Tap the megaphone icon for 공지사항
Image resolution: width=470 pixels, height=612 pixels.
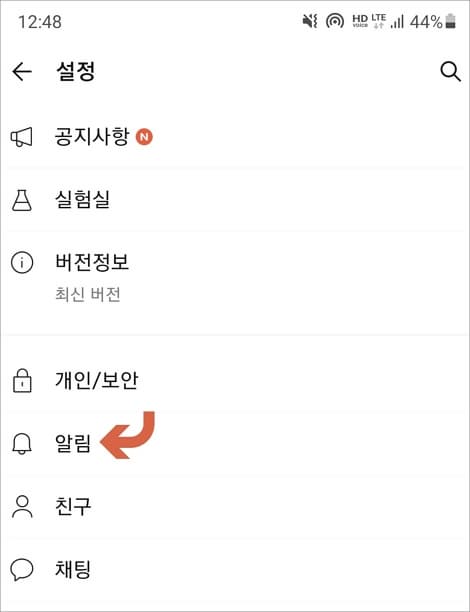pyautogui.click(x=21, y=137)
